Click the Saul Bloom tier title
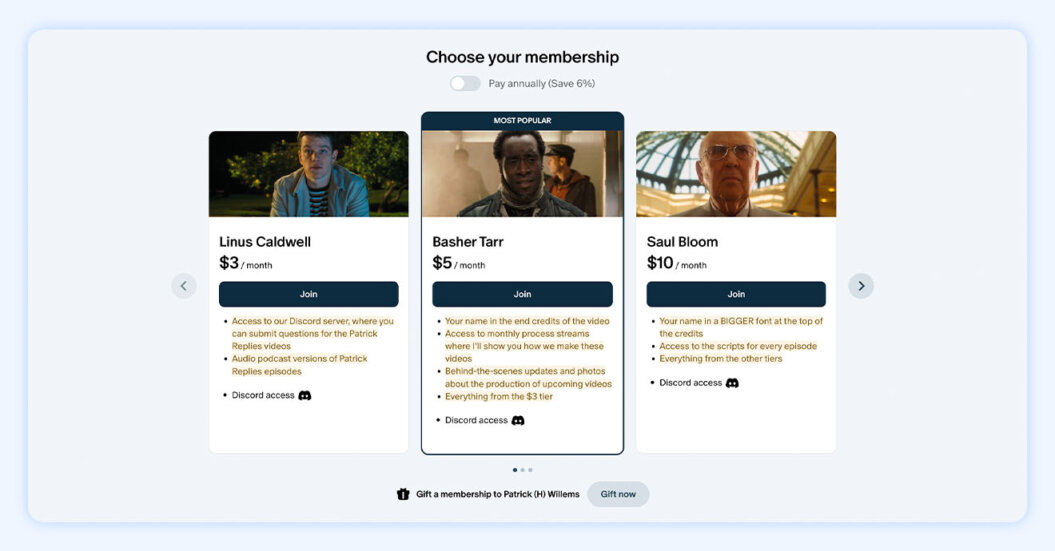1055x551 pixels. coord(682,242)
